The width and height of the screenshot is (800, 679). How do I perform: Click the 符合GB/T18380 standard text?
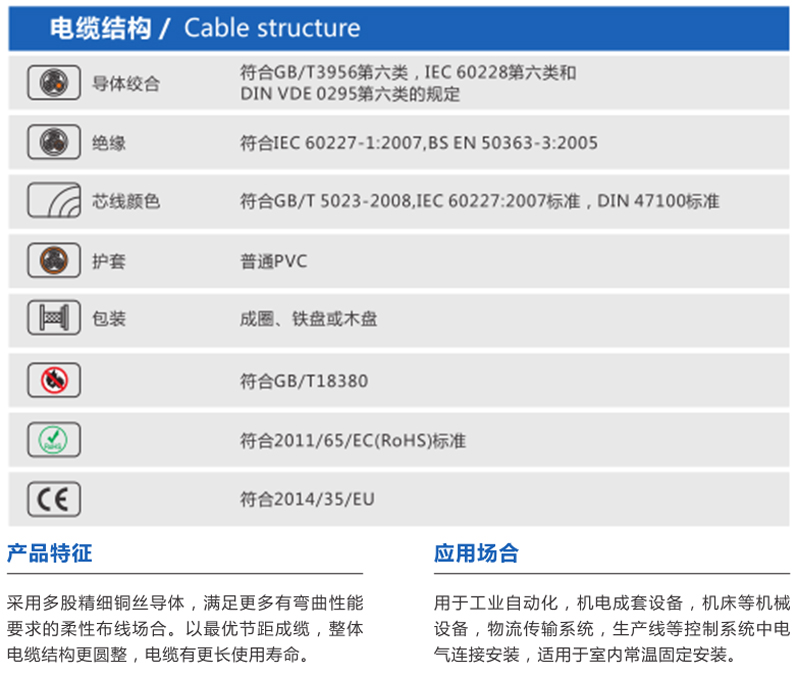point(304,380)
